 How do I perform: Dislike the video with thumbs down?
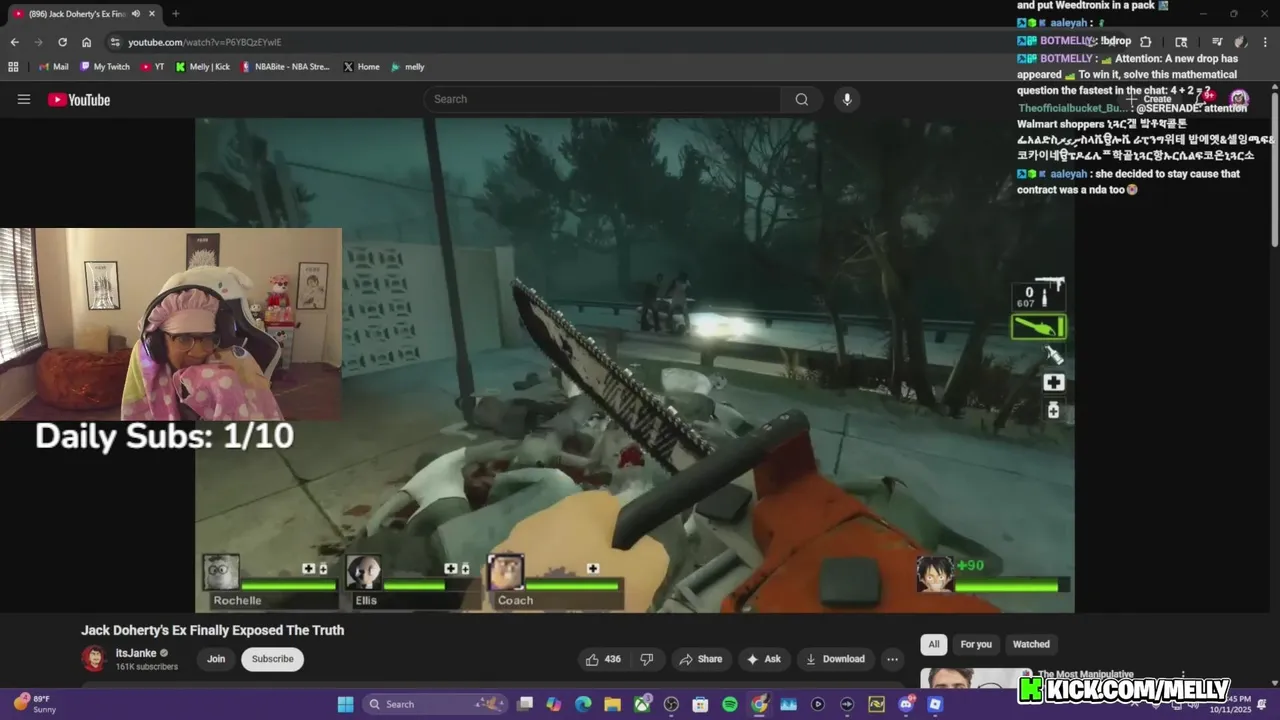(647, 659)
